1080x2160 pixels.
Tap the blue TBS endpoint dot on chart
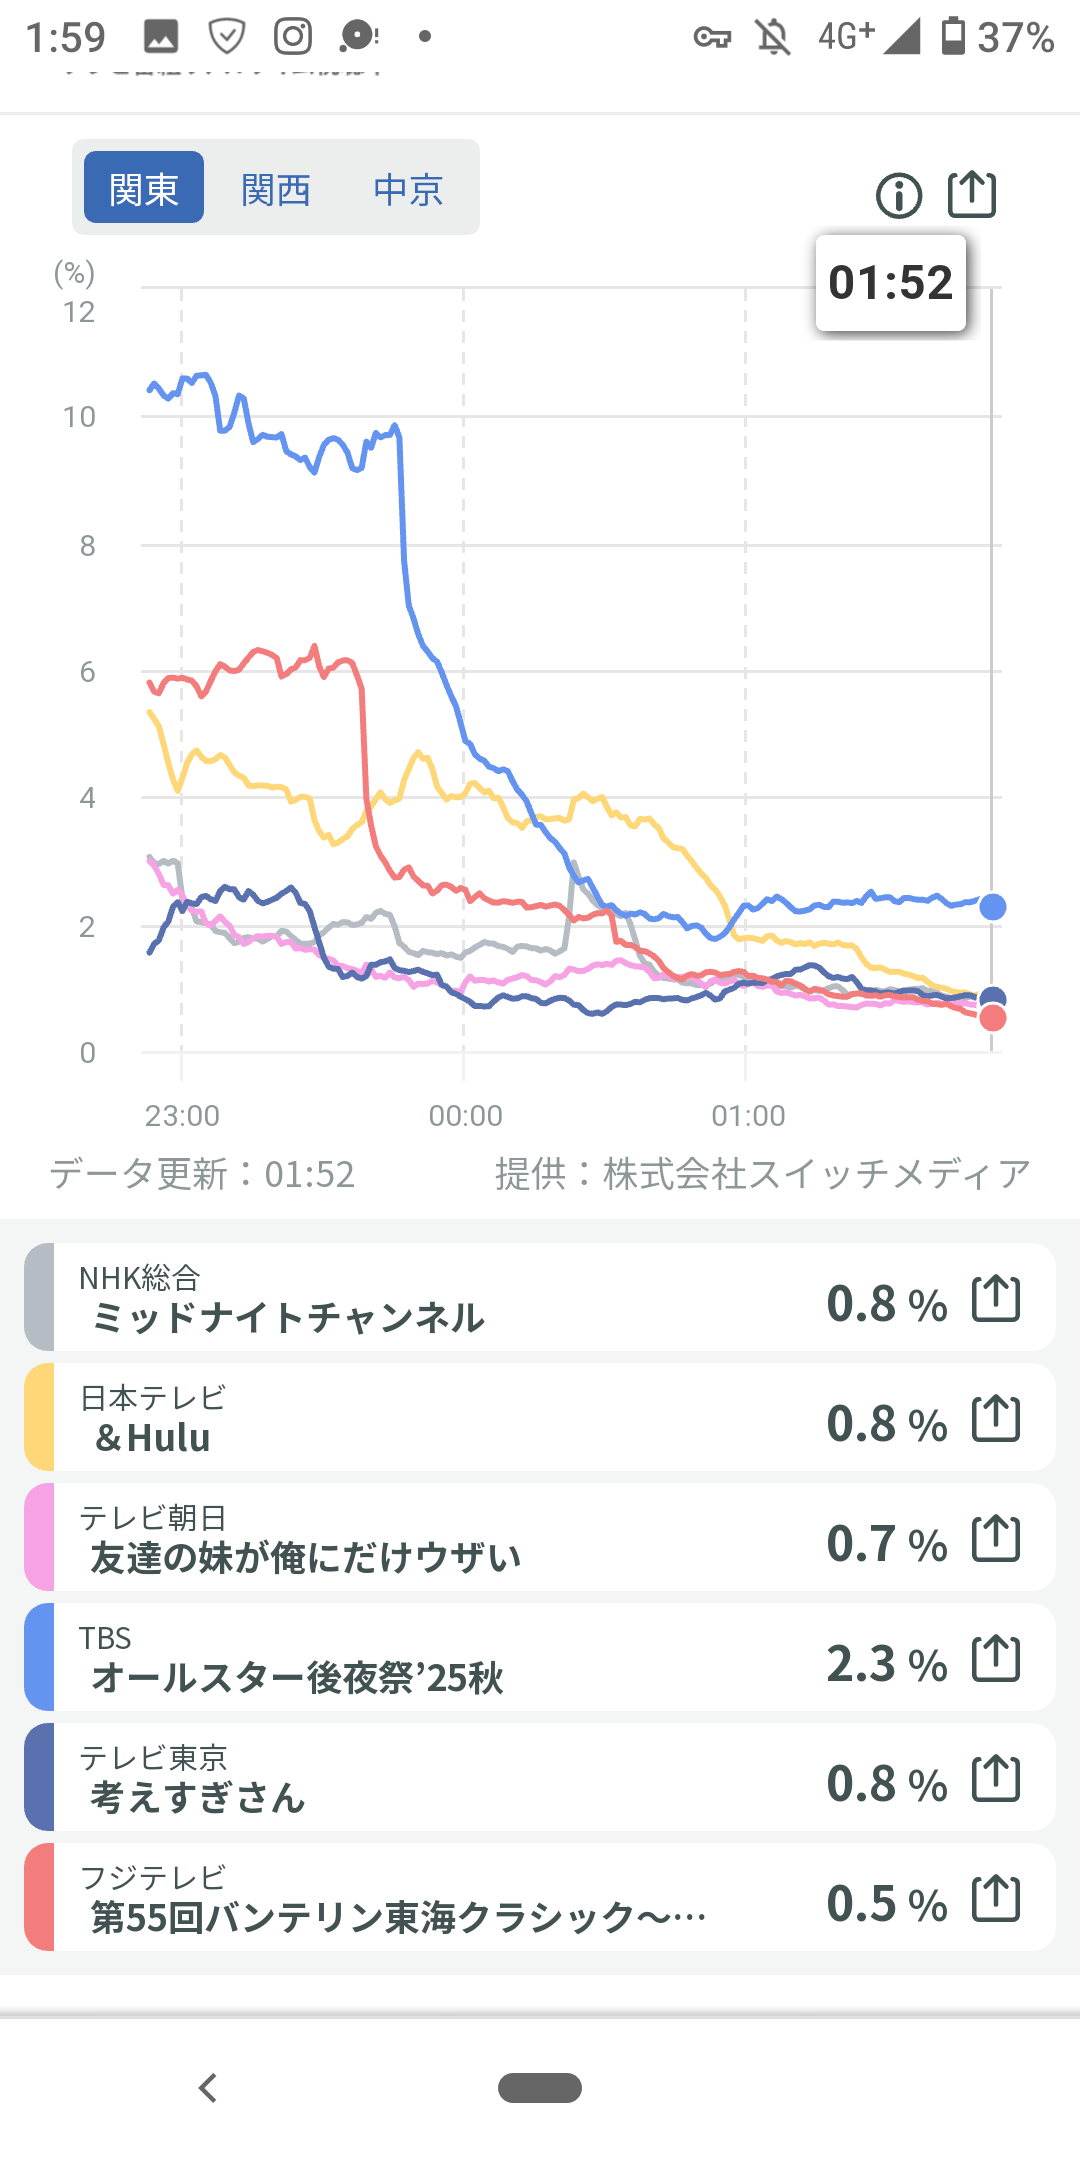coord(992,907)
